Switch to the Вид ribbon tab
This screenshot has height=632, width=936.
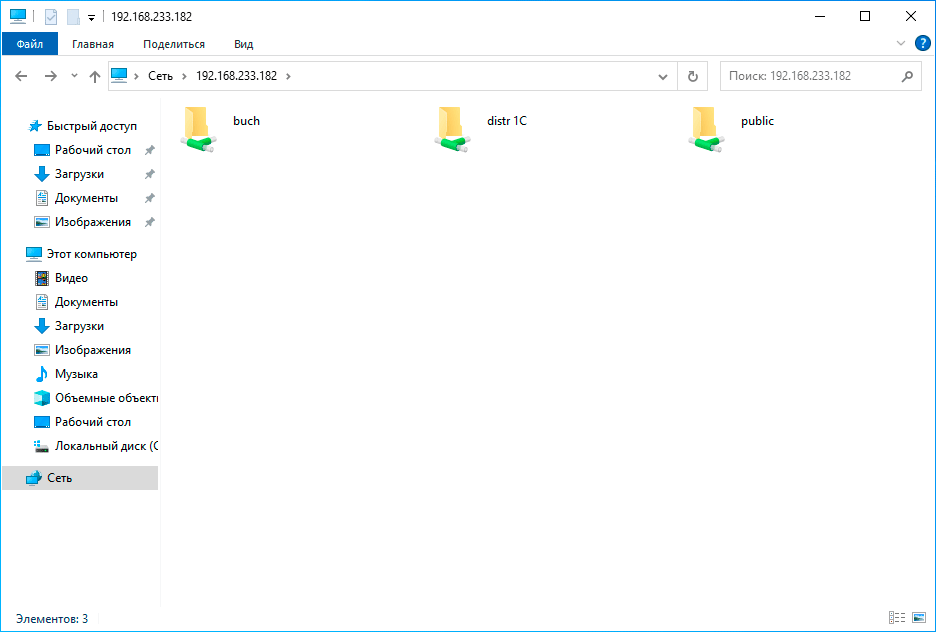(x=244, y=44)
